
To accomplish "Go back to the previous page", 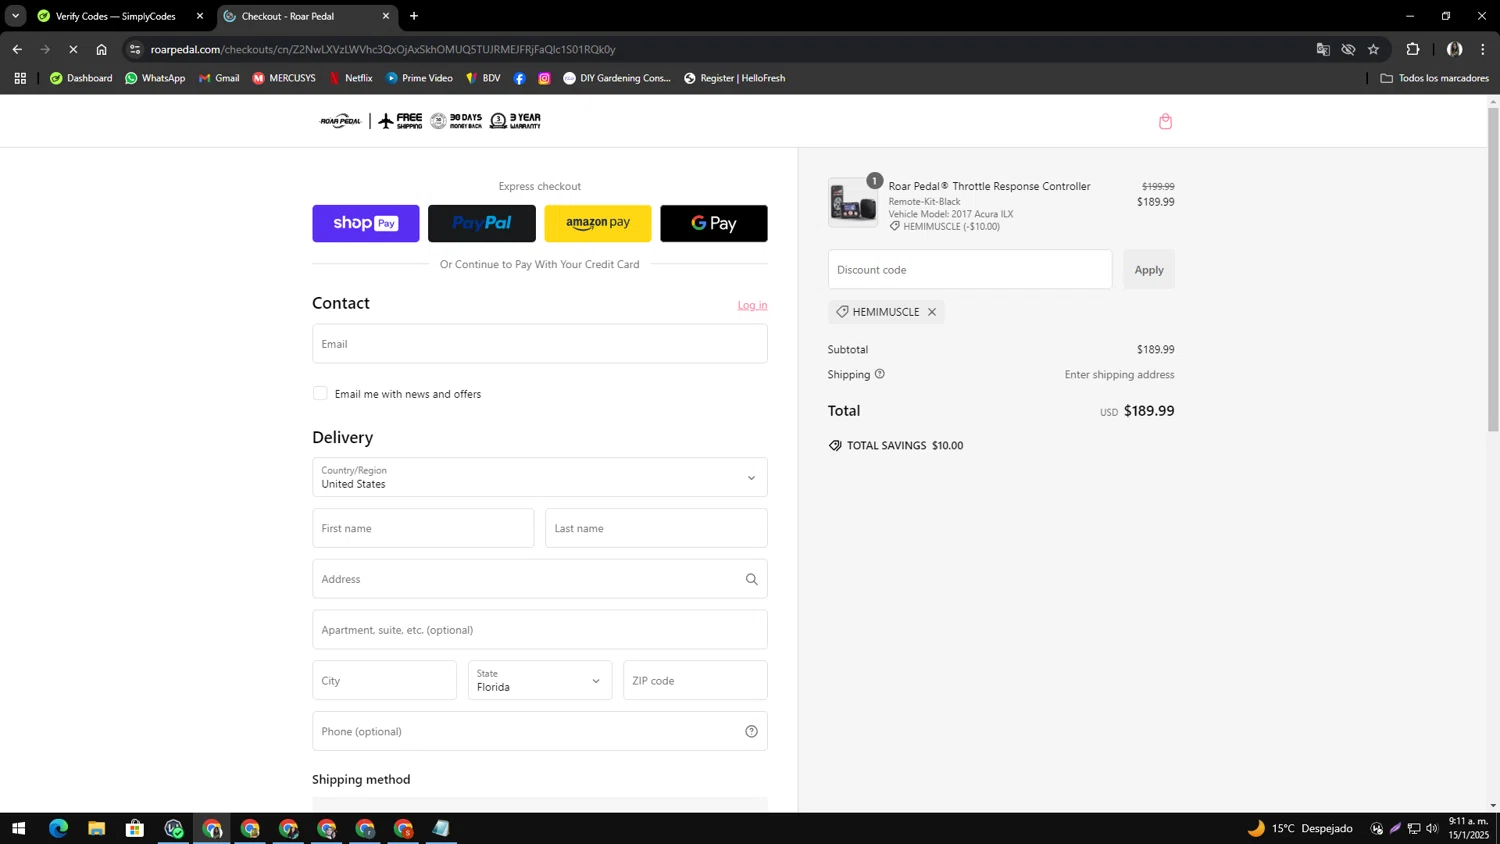I will (17, 49).
